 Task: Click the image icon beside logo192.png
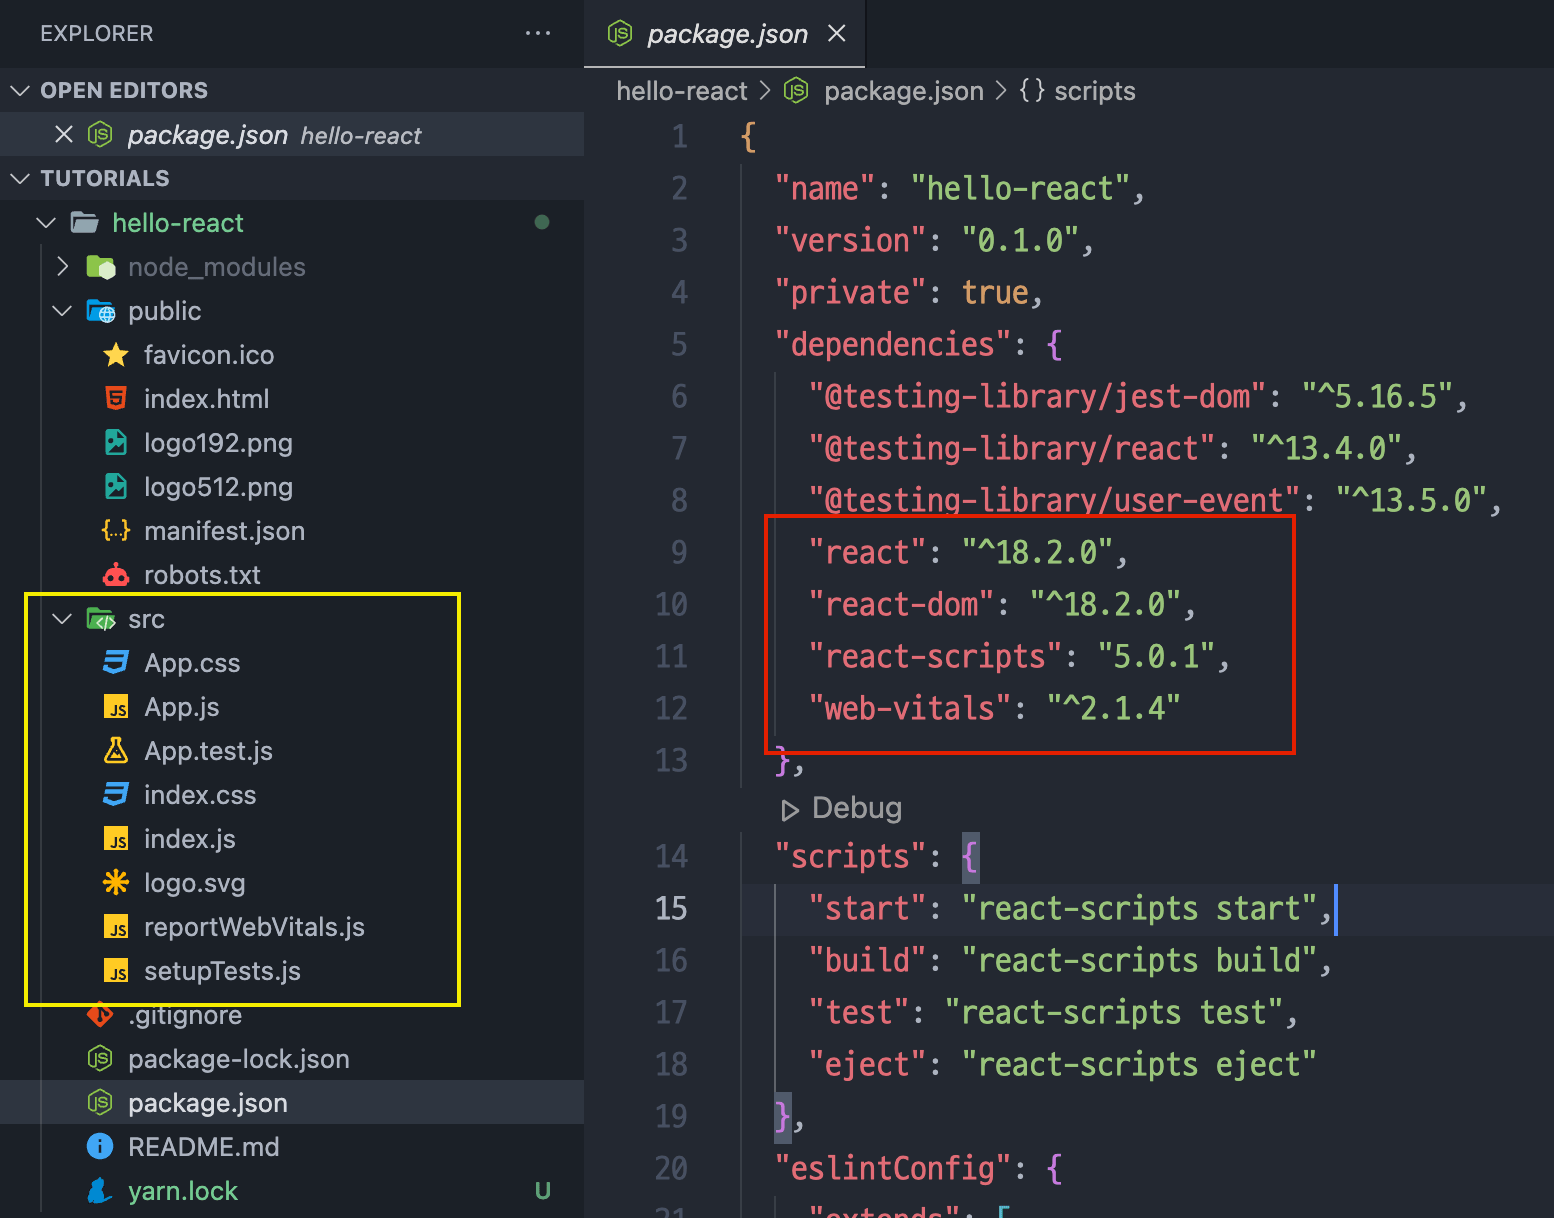tap(116, 443)
